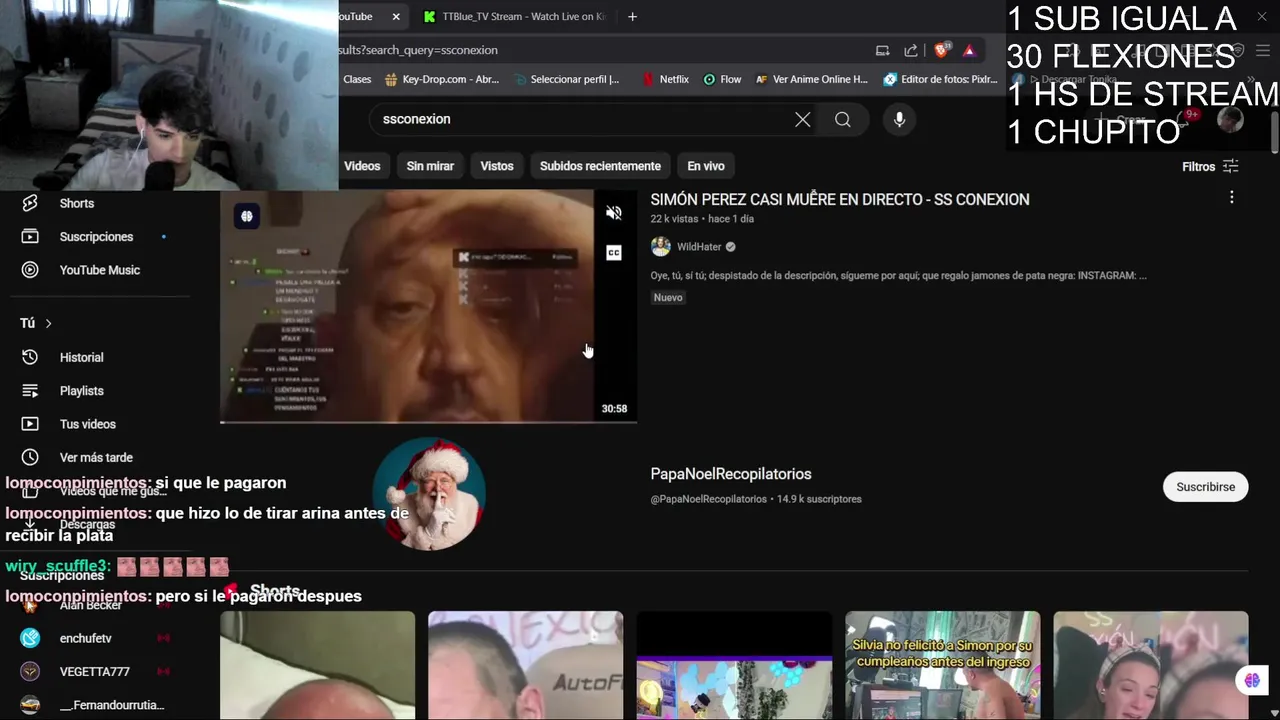Open Seleccionar perfil bookmark
The height and width of the screenshot is (720, 1280).
[x=567, y=80]
